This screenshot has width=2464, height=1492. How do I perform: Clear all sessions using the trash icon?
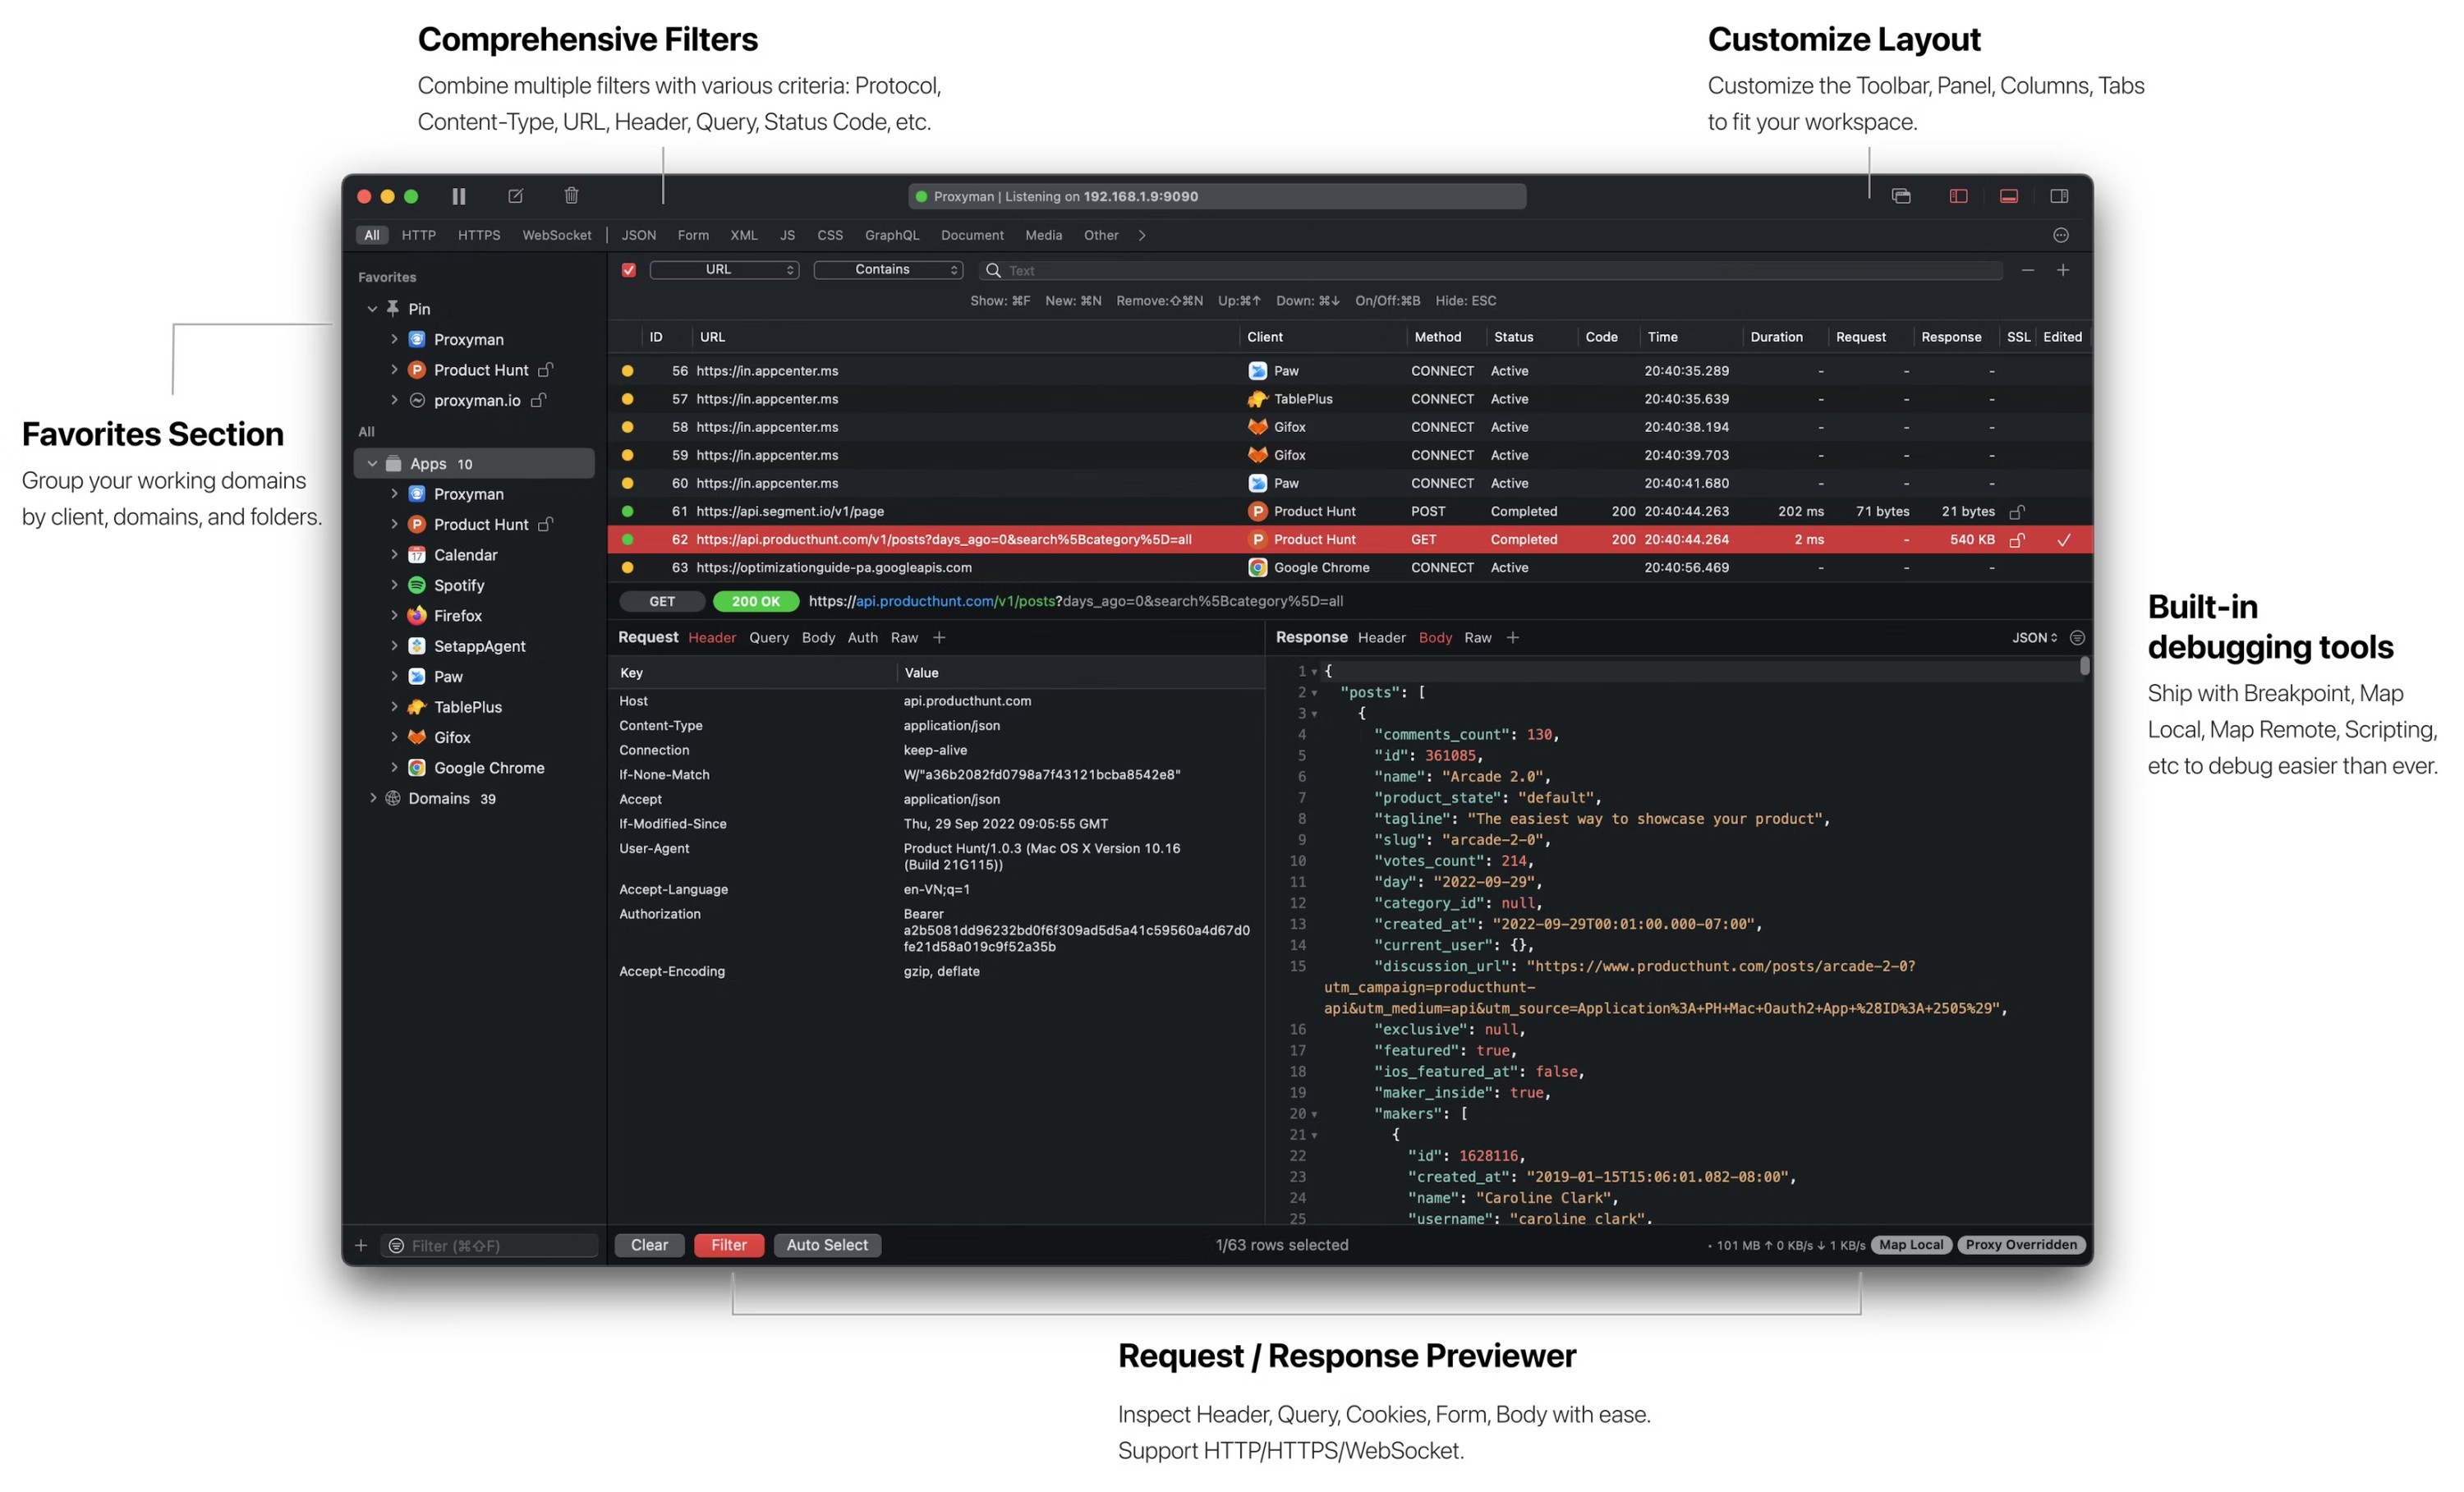click(571, 195)
